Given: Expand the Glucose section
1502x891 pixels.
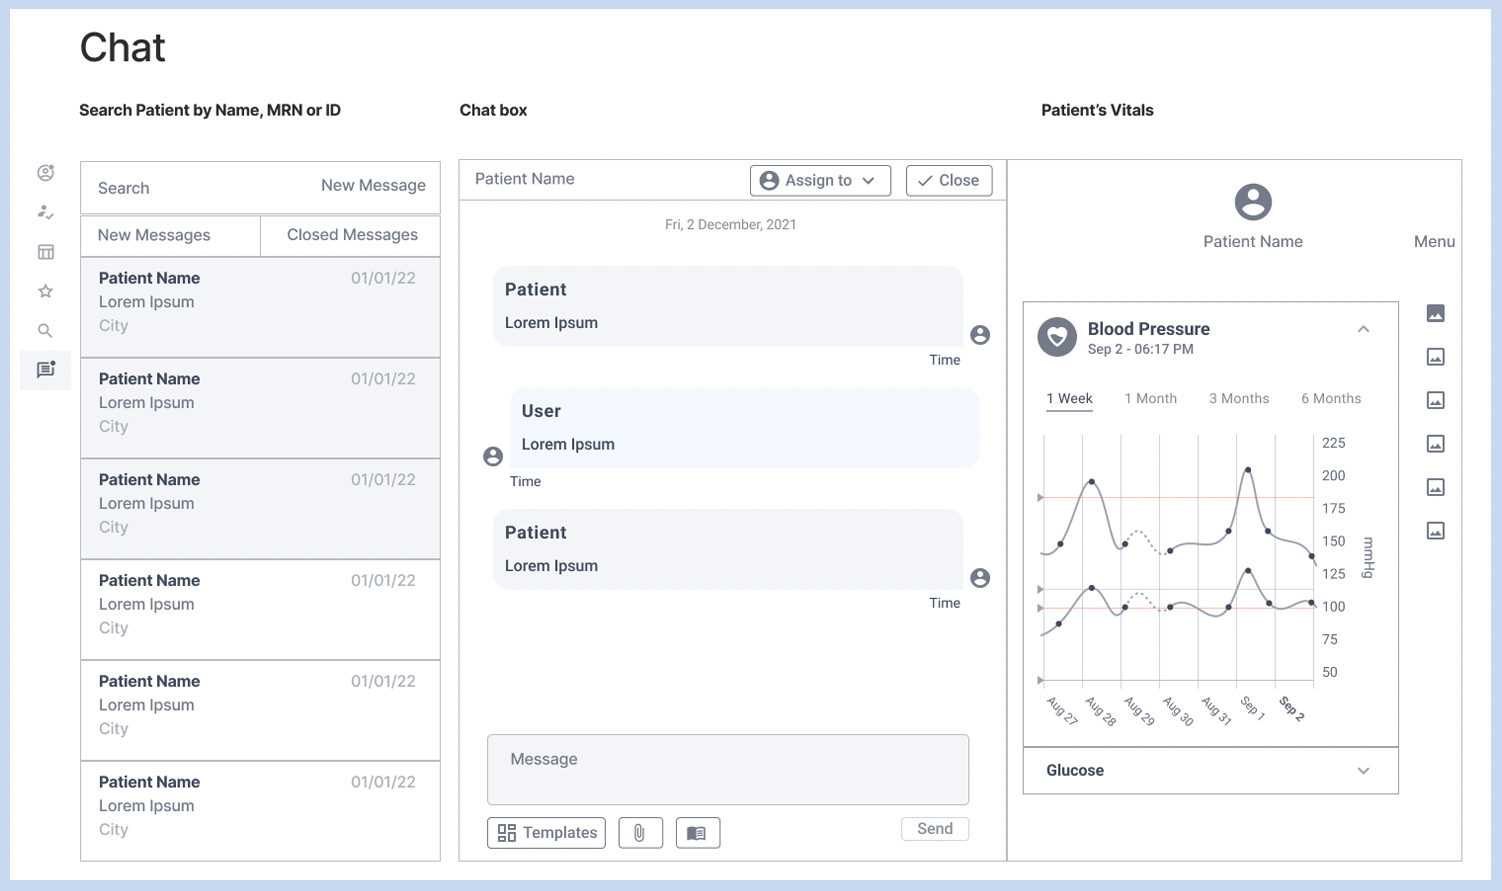Looking at the screenshot, I should point(1363,771).
